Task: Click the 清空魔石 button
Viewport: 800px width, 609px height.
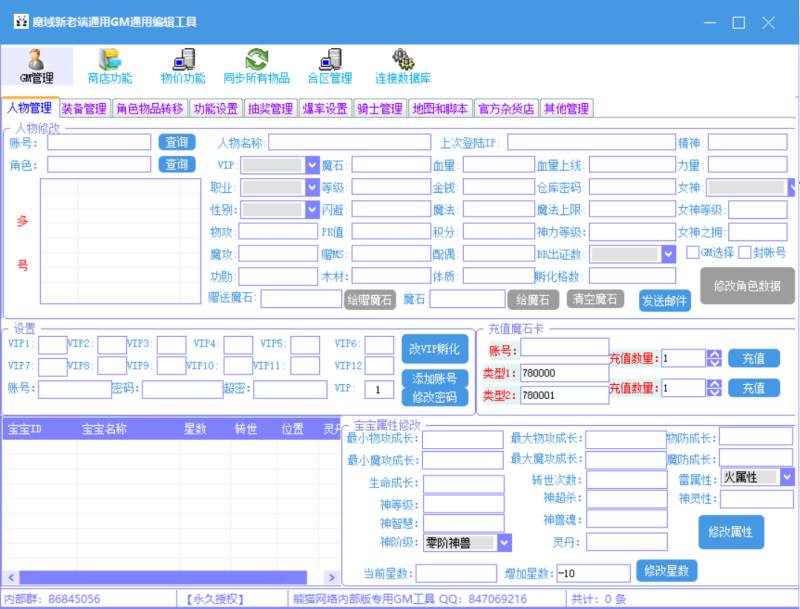Action: 595,299
